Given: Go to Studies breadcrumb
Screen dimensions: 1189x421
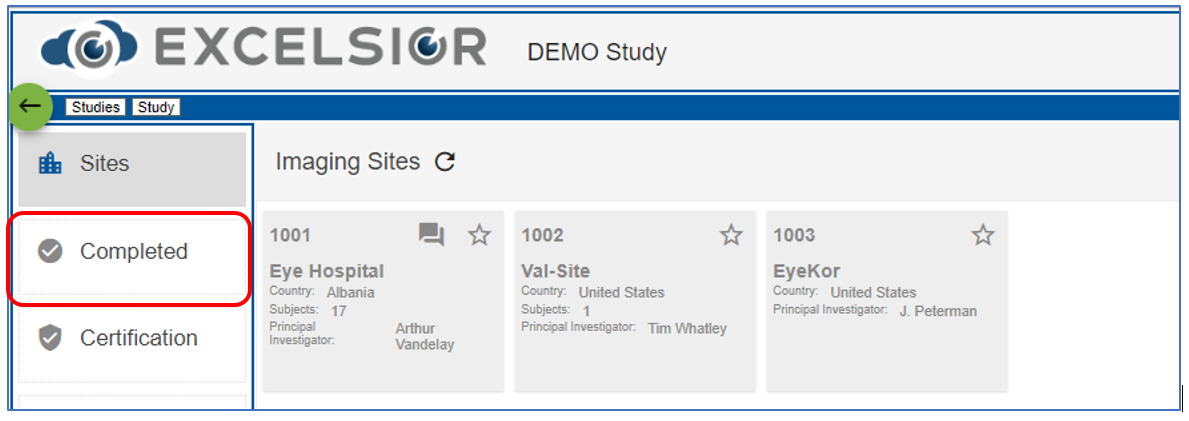Looking at the screenshot, I should pyautogui.click(x=96, y=107).
